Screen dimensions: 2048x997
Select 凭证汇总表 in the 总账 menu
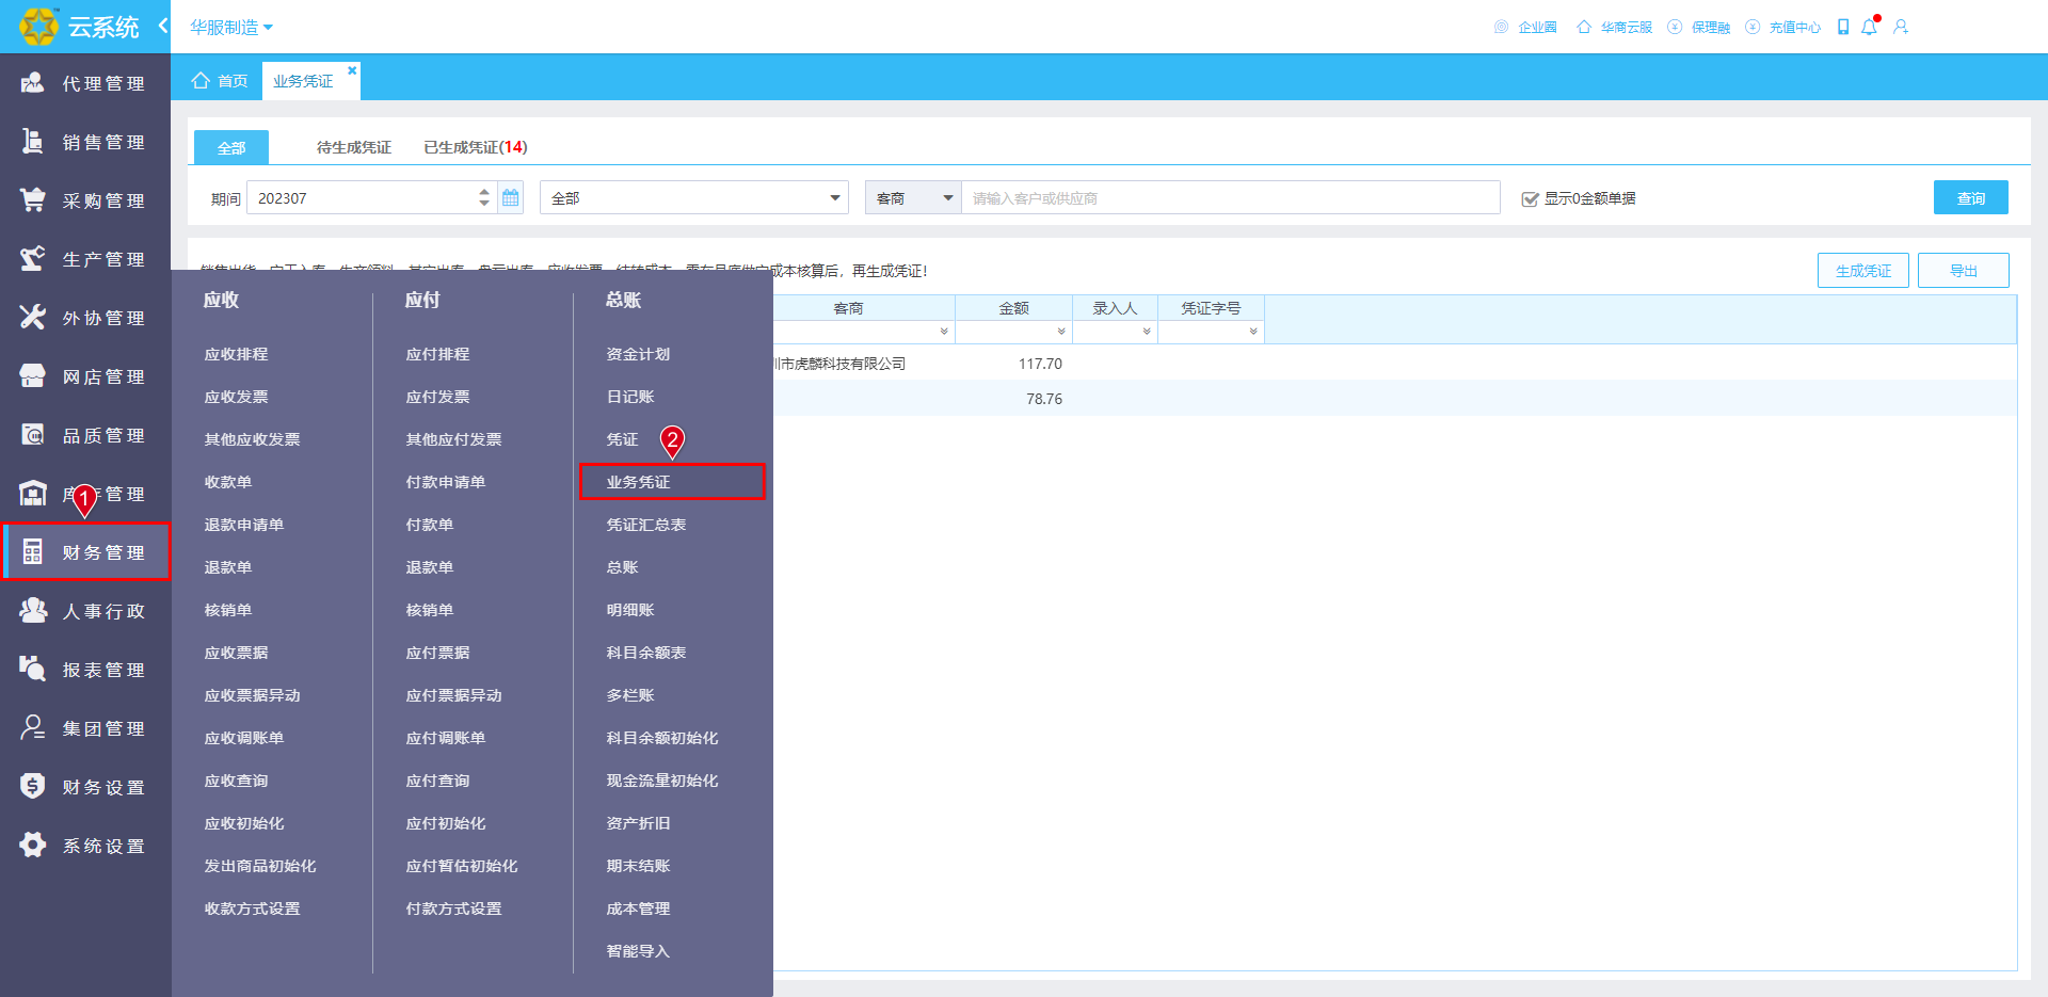coord(646,524)
